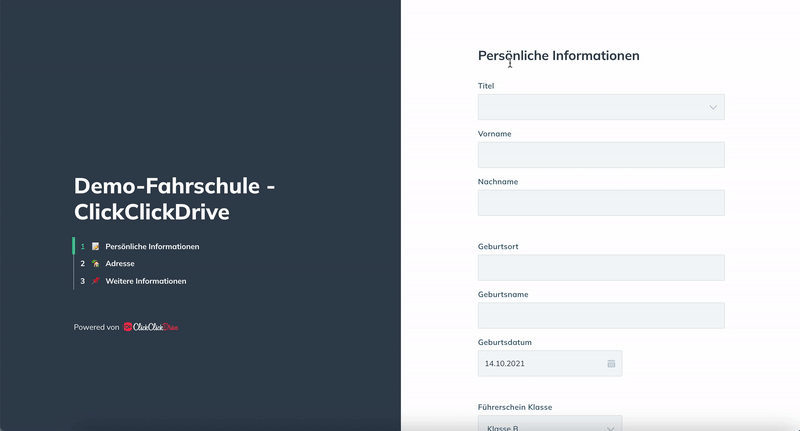Click the Geburtsdatum field label
800x431 pixels.
coord(505,342)
